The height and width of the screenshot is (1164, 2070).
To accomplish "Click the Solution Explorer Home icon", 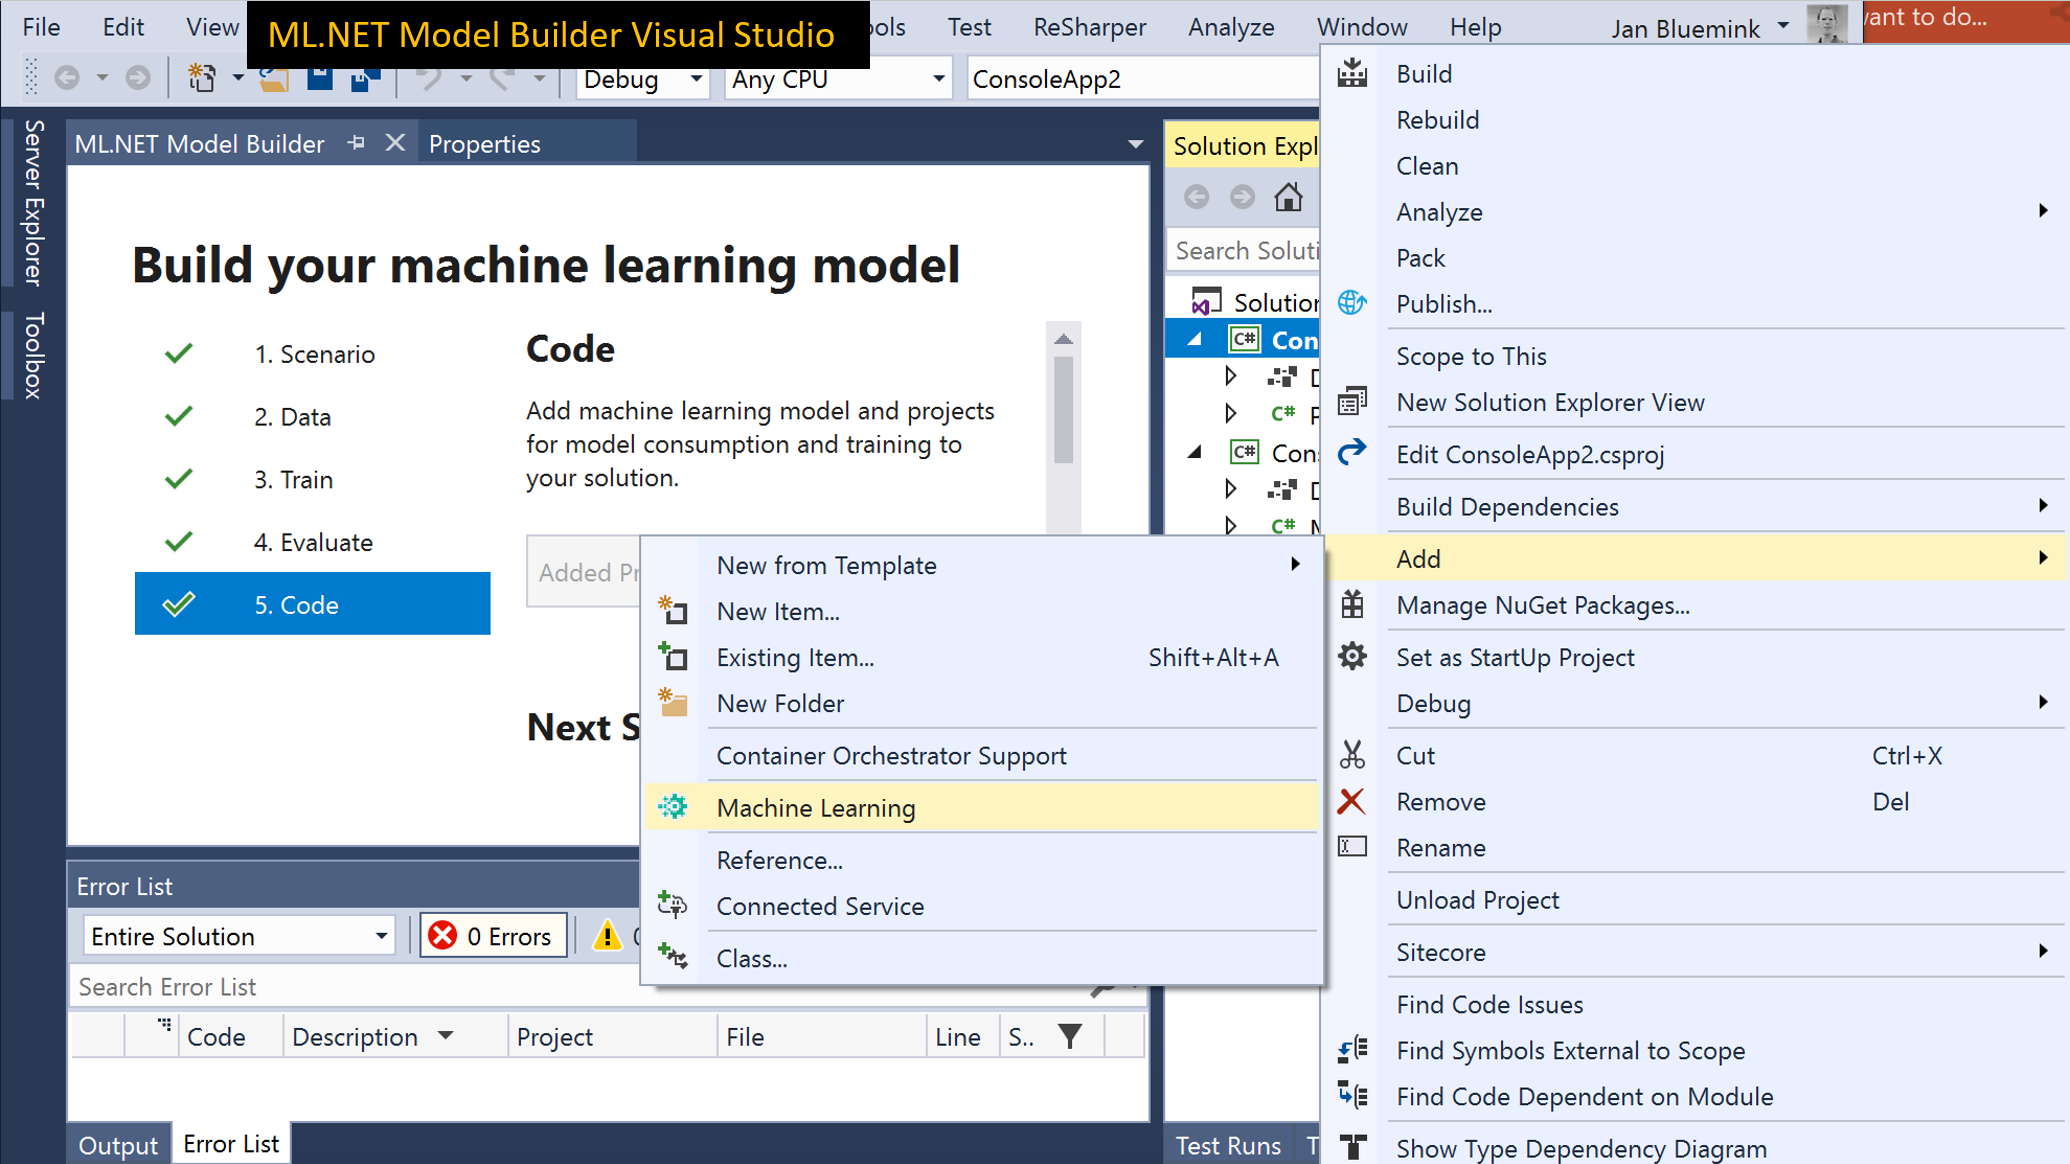I will point(1288,197).
